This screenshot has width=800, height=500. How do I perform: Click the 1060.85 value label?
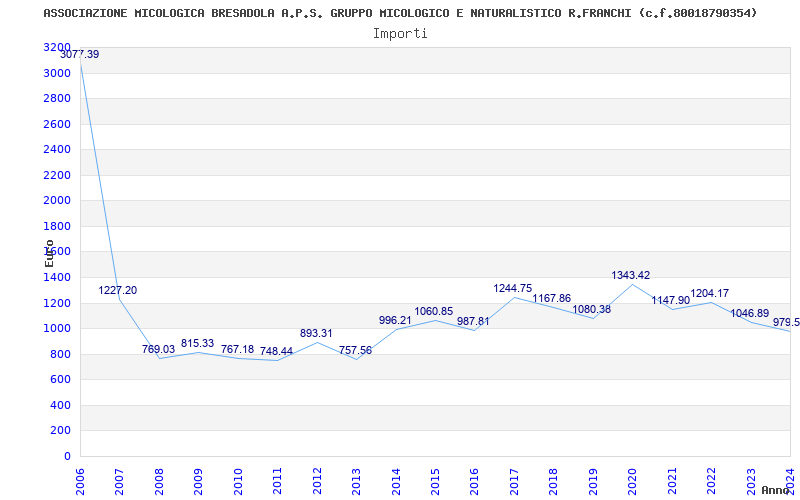coord(434,311)
